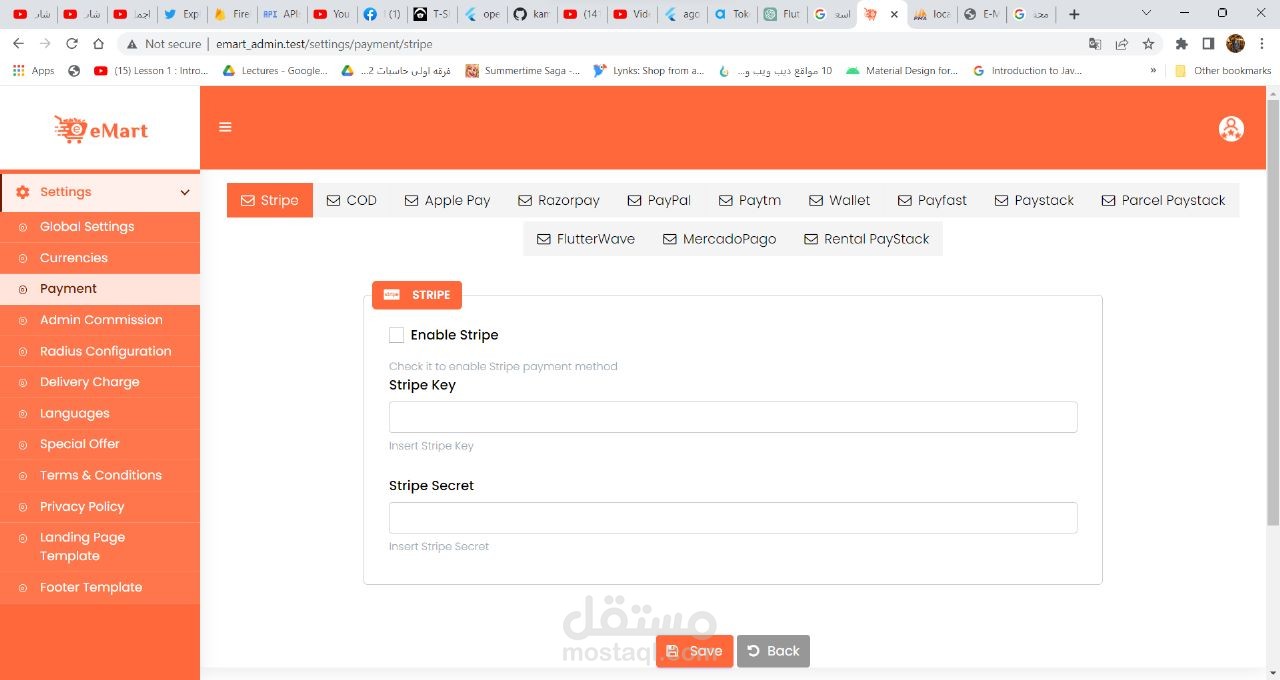Expand the hidden bookmarks overflow chevron
The width and height of the screenshot is (1280, 680).
click(x=1153, y=71)
